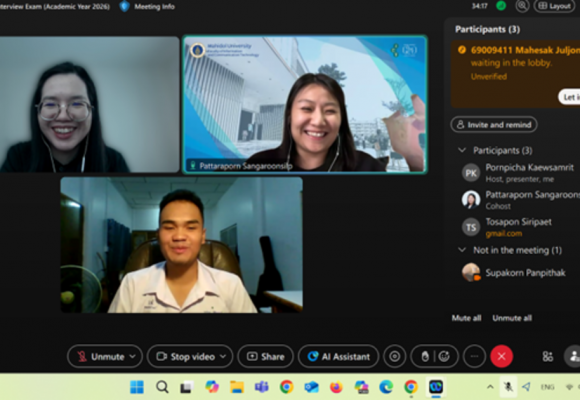Click the green connection status indicator
The height and width of the screenshot is (400, 580).
point(501,6)
